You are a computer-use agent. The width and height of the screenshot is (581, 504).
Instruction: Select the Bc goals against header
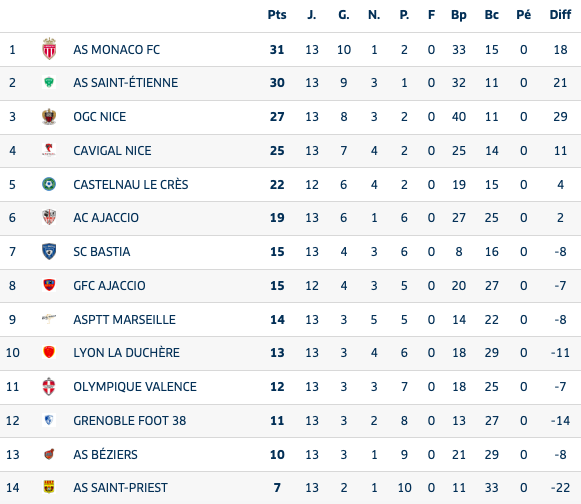pyautogui.click(x=492, y=15)
